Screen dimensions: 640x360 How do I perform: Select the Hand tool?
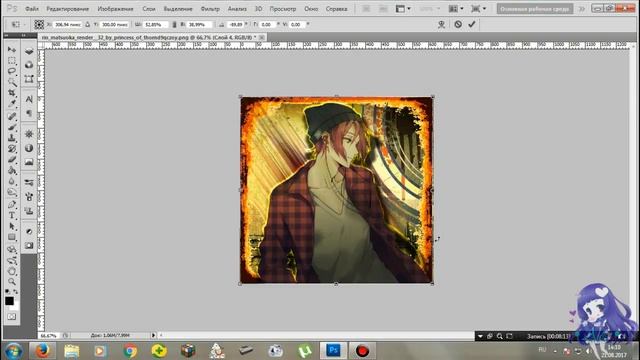(x=11, y=271)
